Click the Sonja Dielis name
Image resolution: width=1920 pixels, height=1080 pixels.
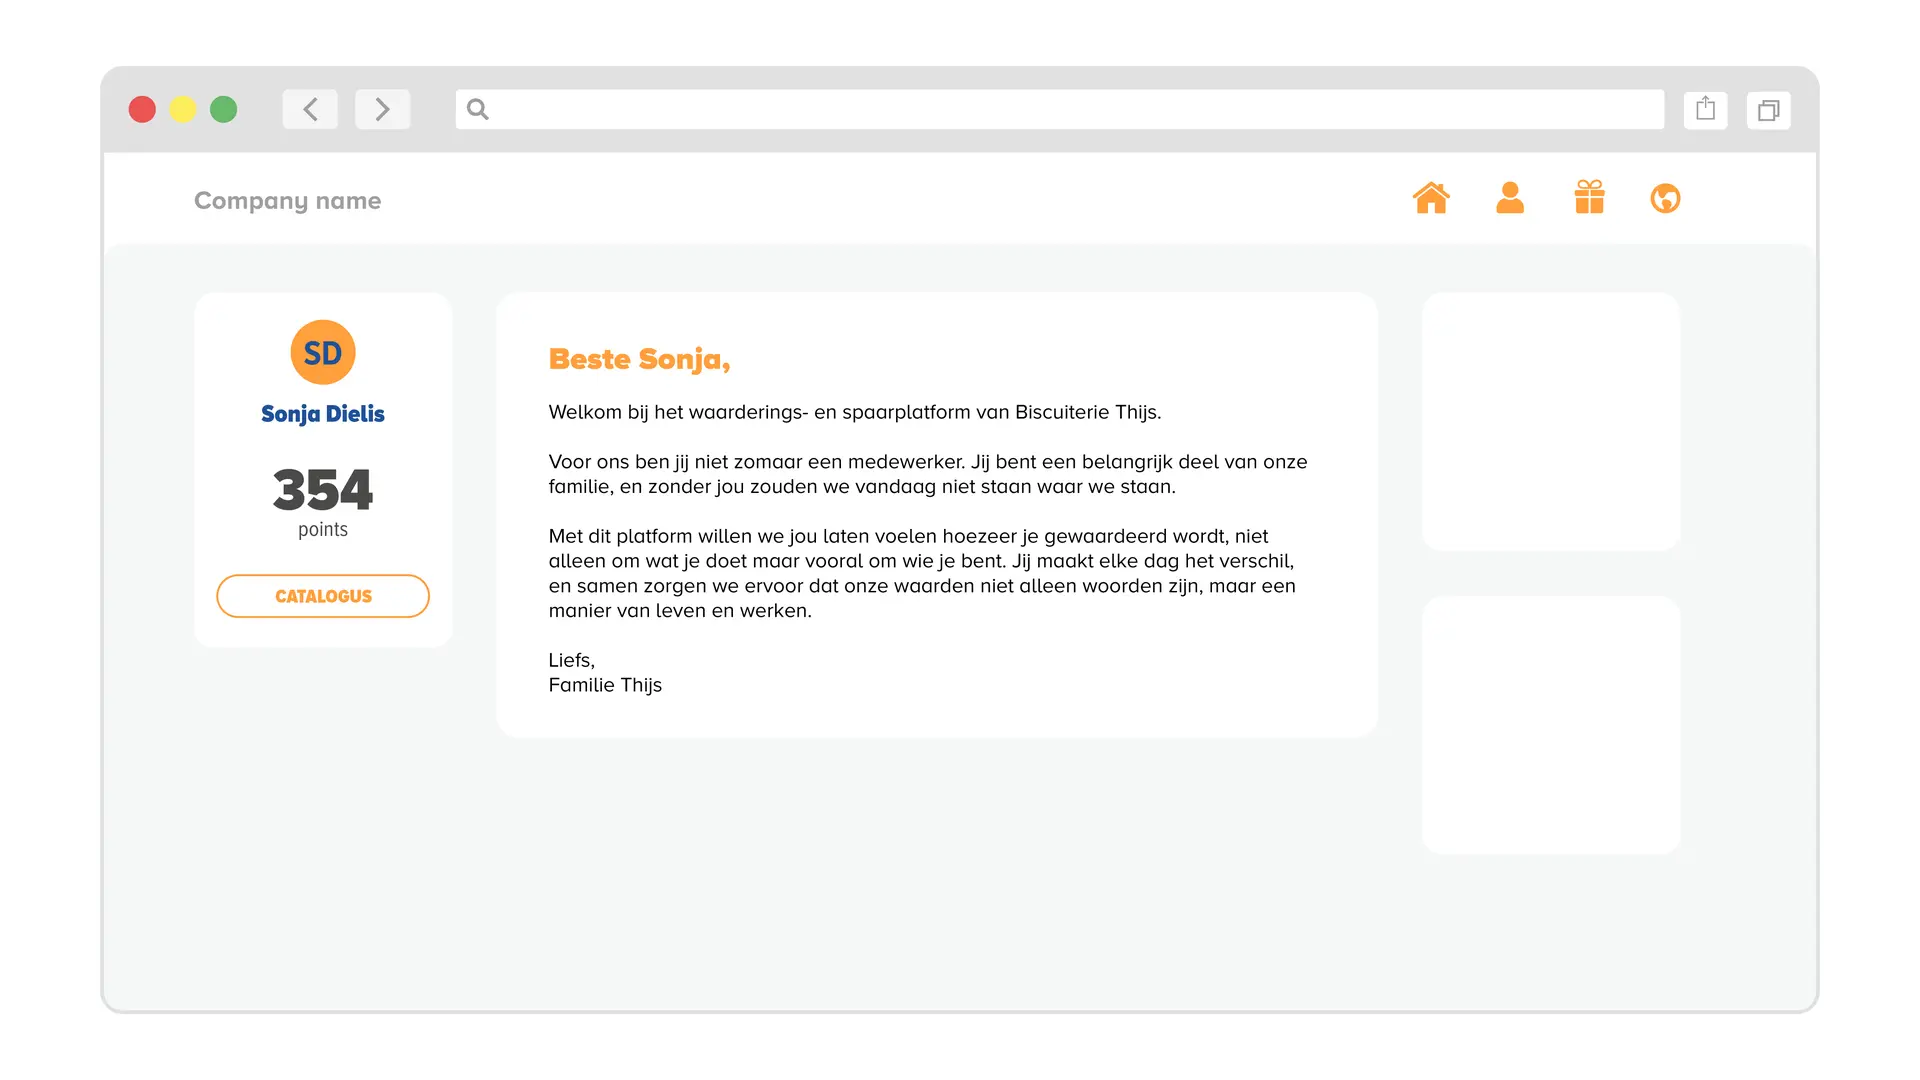(323, 414)
